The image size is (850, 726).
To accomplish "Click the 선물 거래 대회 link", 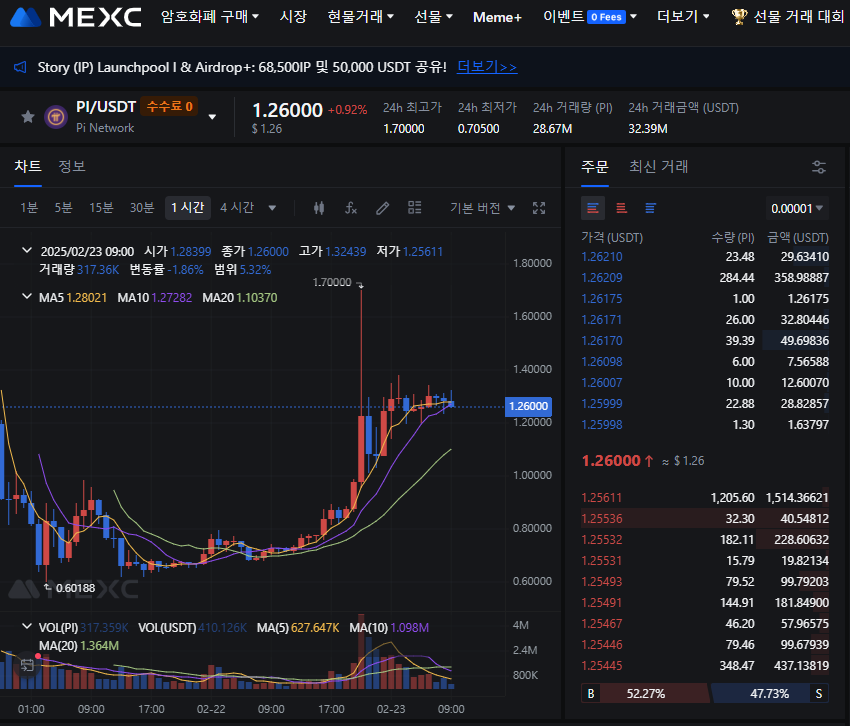I will pyautogui.click(x=799, y=17).
